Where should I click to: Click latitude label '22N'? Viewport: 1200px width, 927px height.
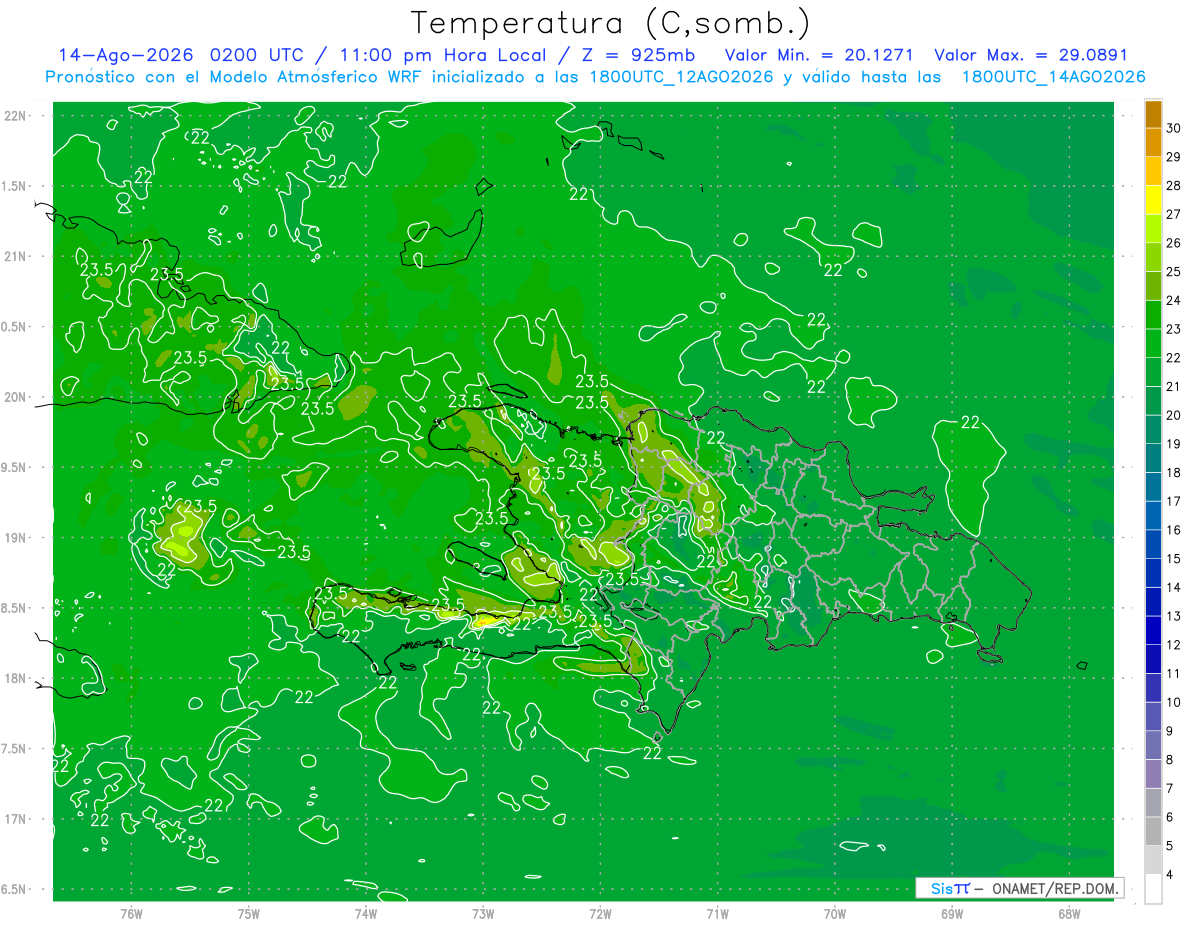pyautogui.click(x=15, y=116)
